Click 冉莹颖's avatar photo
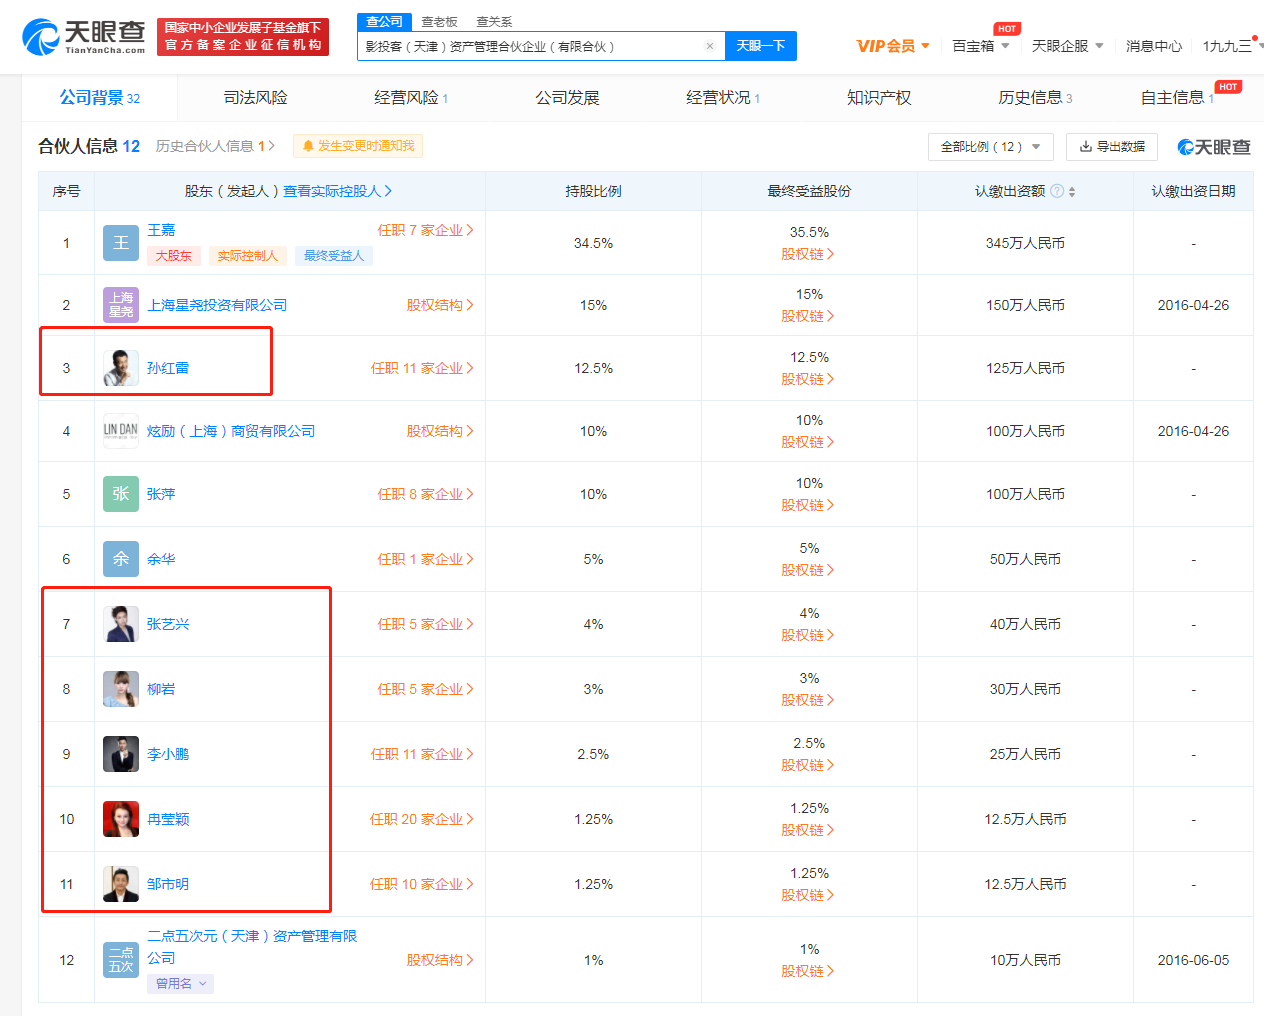The width and height of the screenshot is (1264, 1016). coord(121,819)
